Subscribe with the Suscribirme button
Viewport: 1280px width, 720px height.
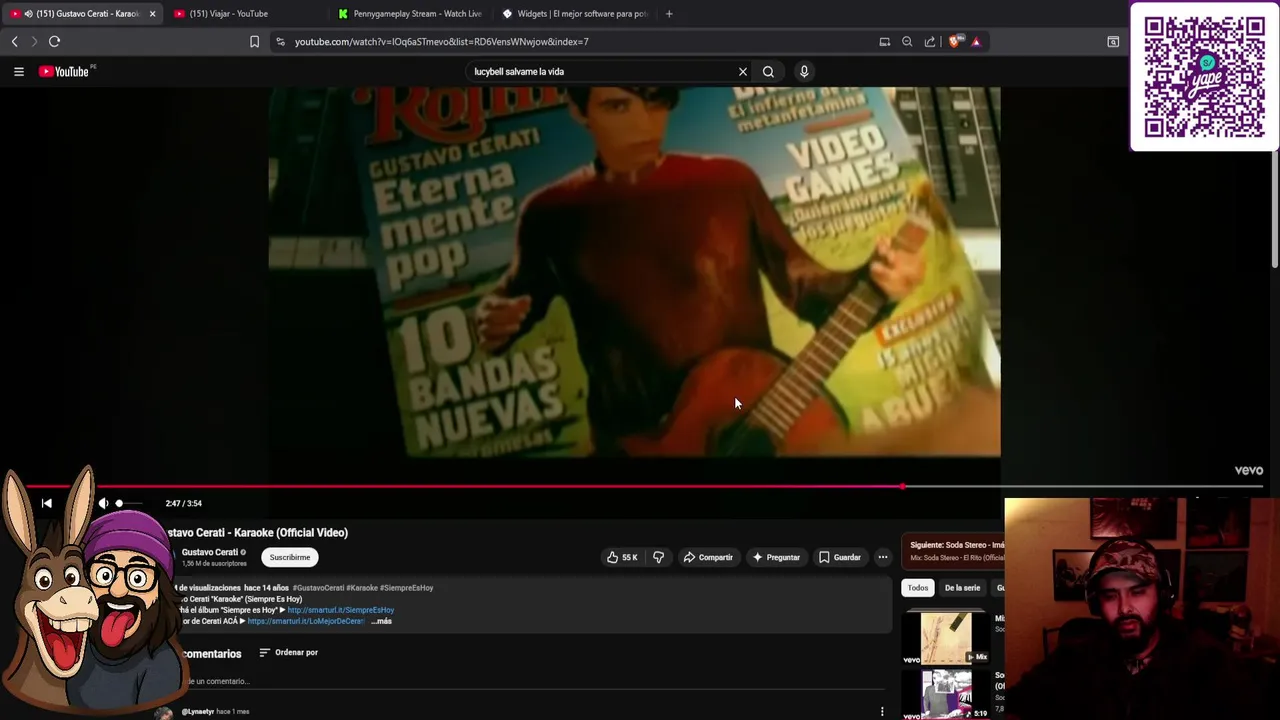click(290, 557)
